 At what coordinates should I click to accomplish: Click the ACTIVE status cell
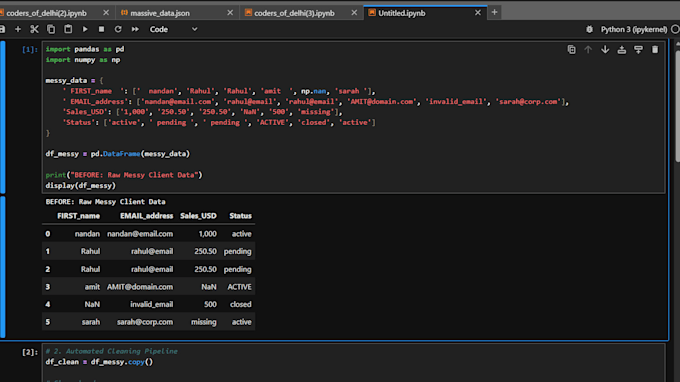click(x=239, y=287)
